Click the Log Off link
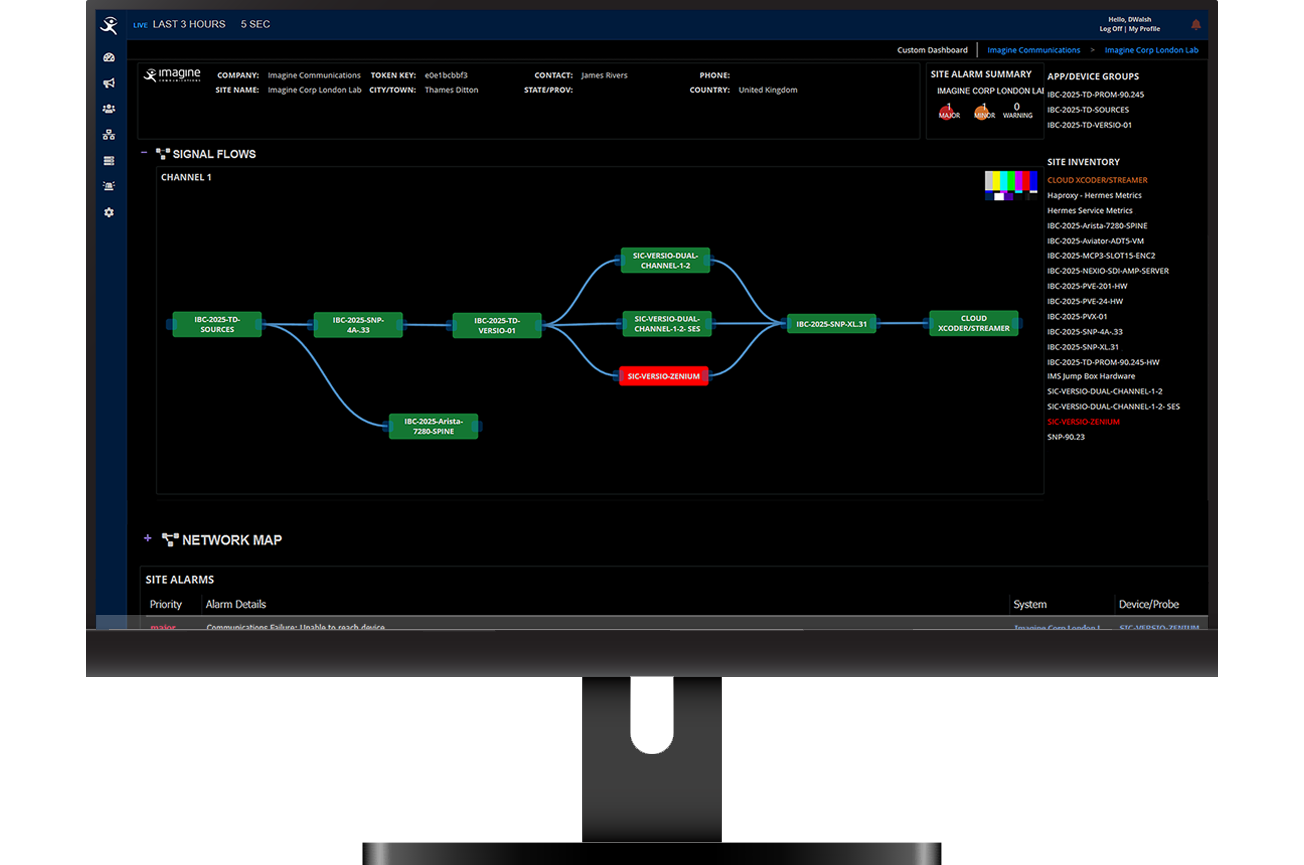The image size is (1304, 865). [1109, 29]
